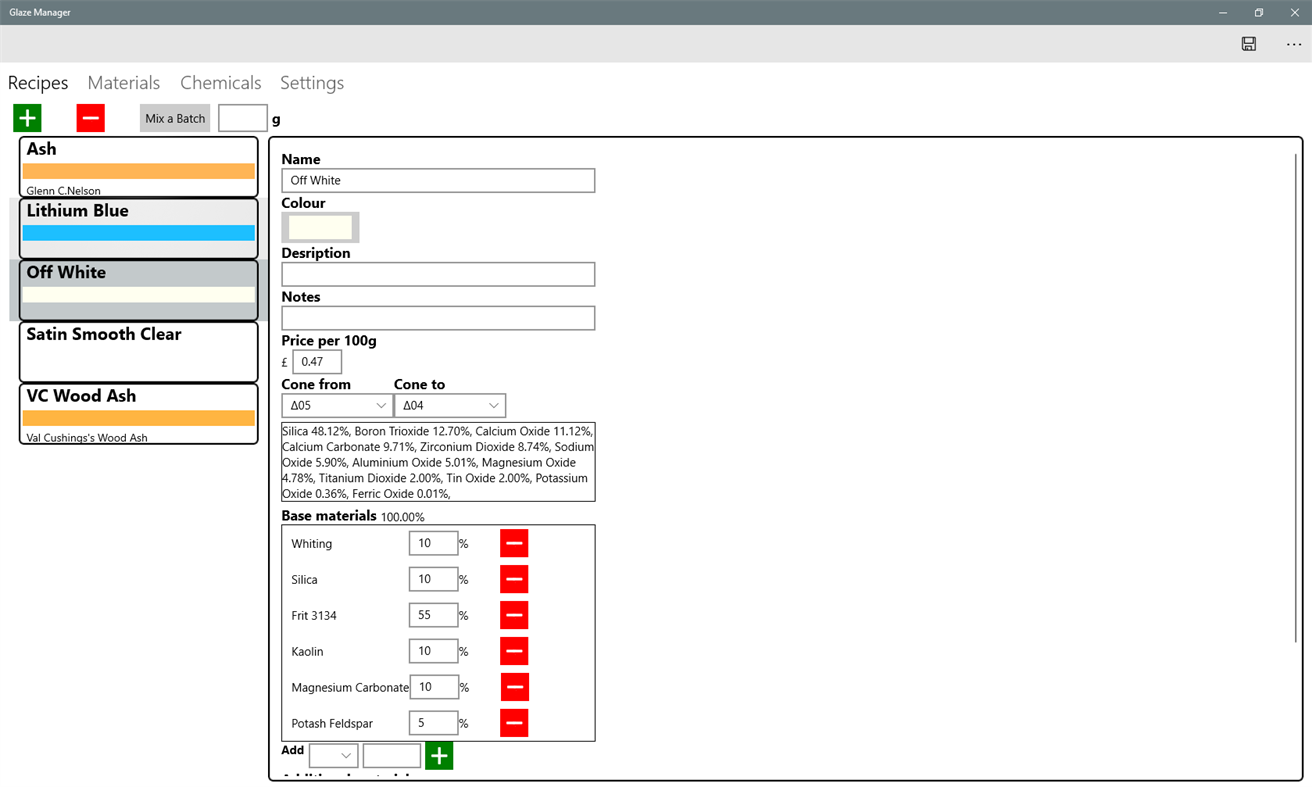Delete the selected recipe with the red minus icon
The height and width of the screenshot is (787, 1312).
(x=90, y=117)
